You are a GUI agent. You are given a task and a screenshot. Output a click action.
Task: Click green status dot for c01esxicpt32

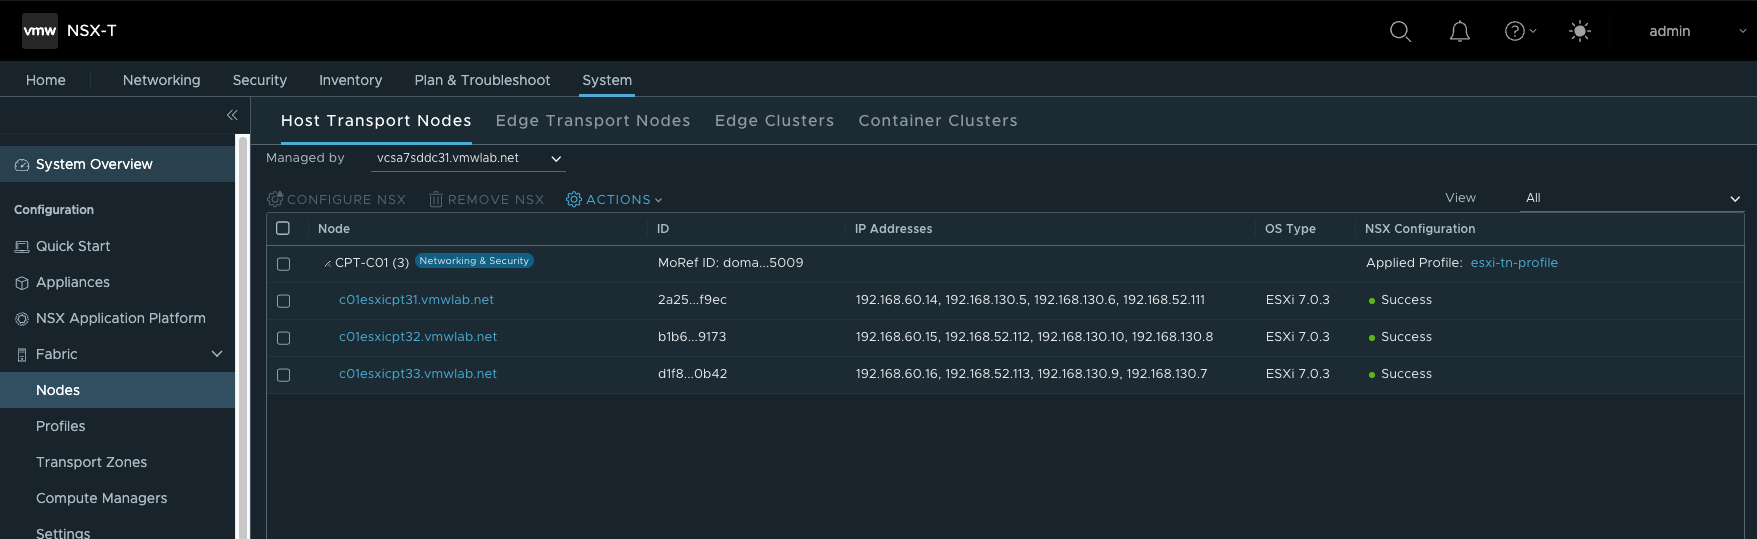pos(1372,338)
